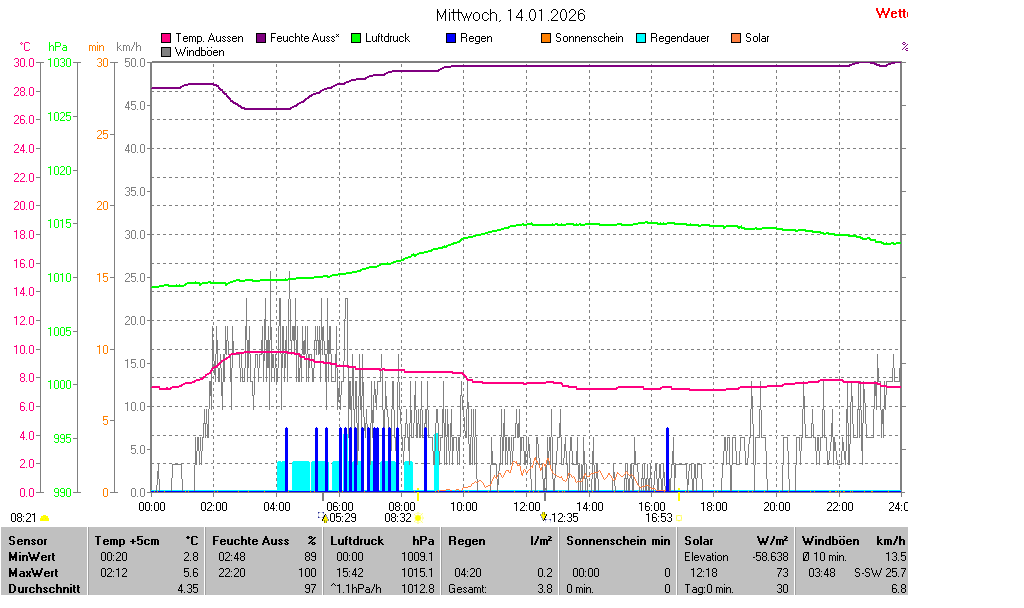Click the chart title Mittwoch, 14.01.2026
The image size is (1024, 608).
[511, 15]
